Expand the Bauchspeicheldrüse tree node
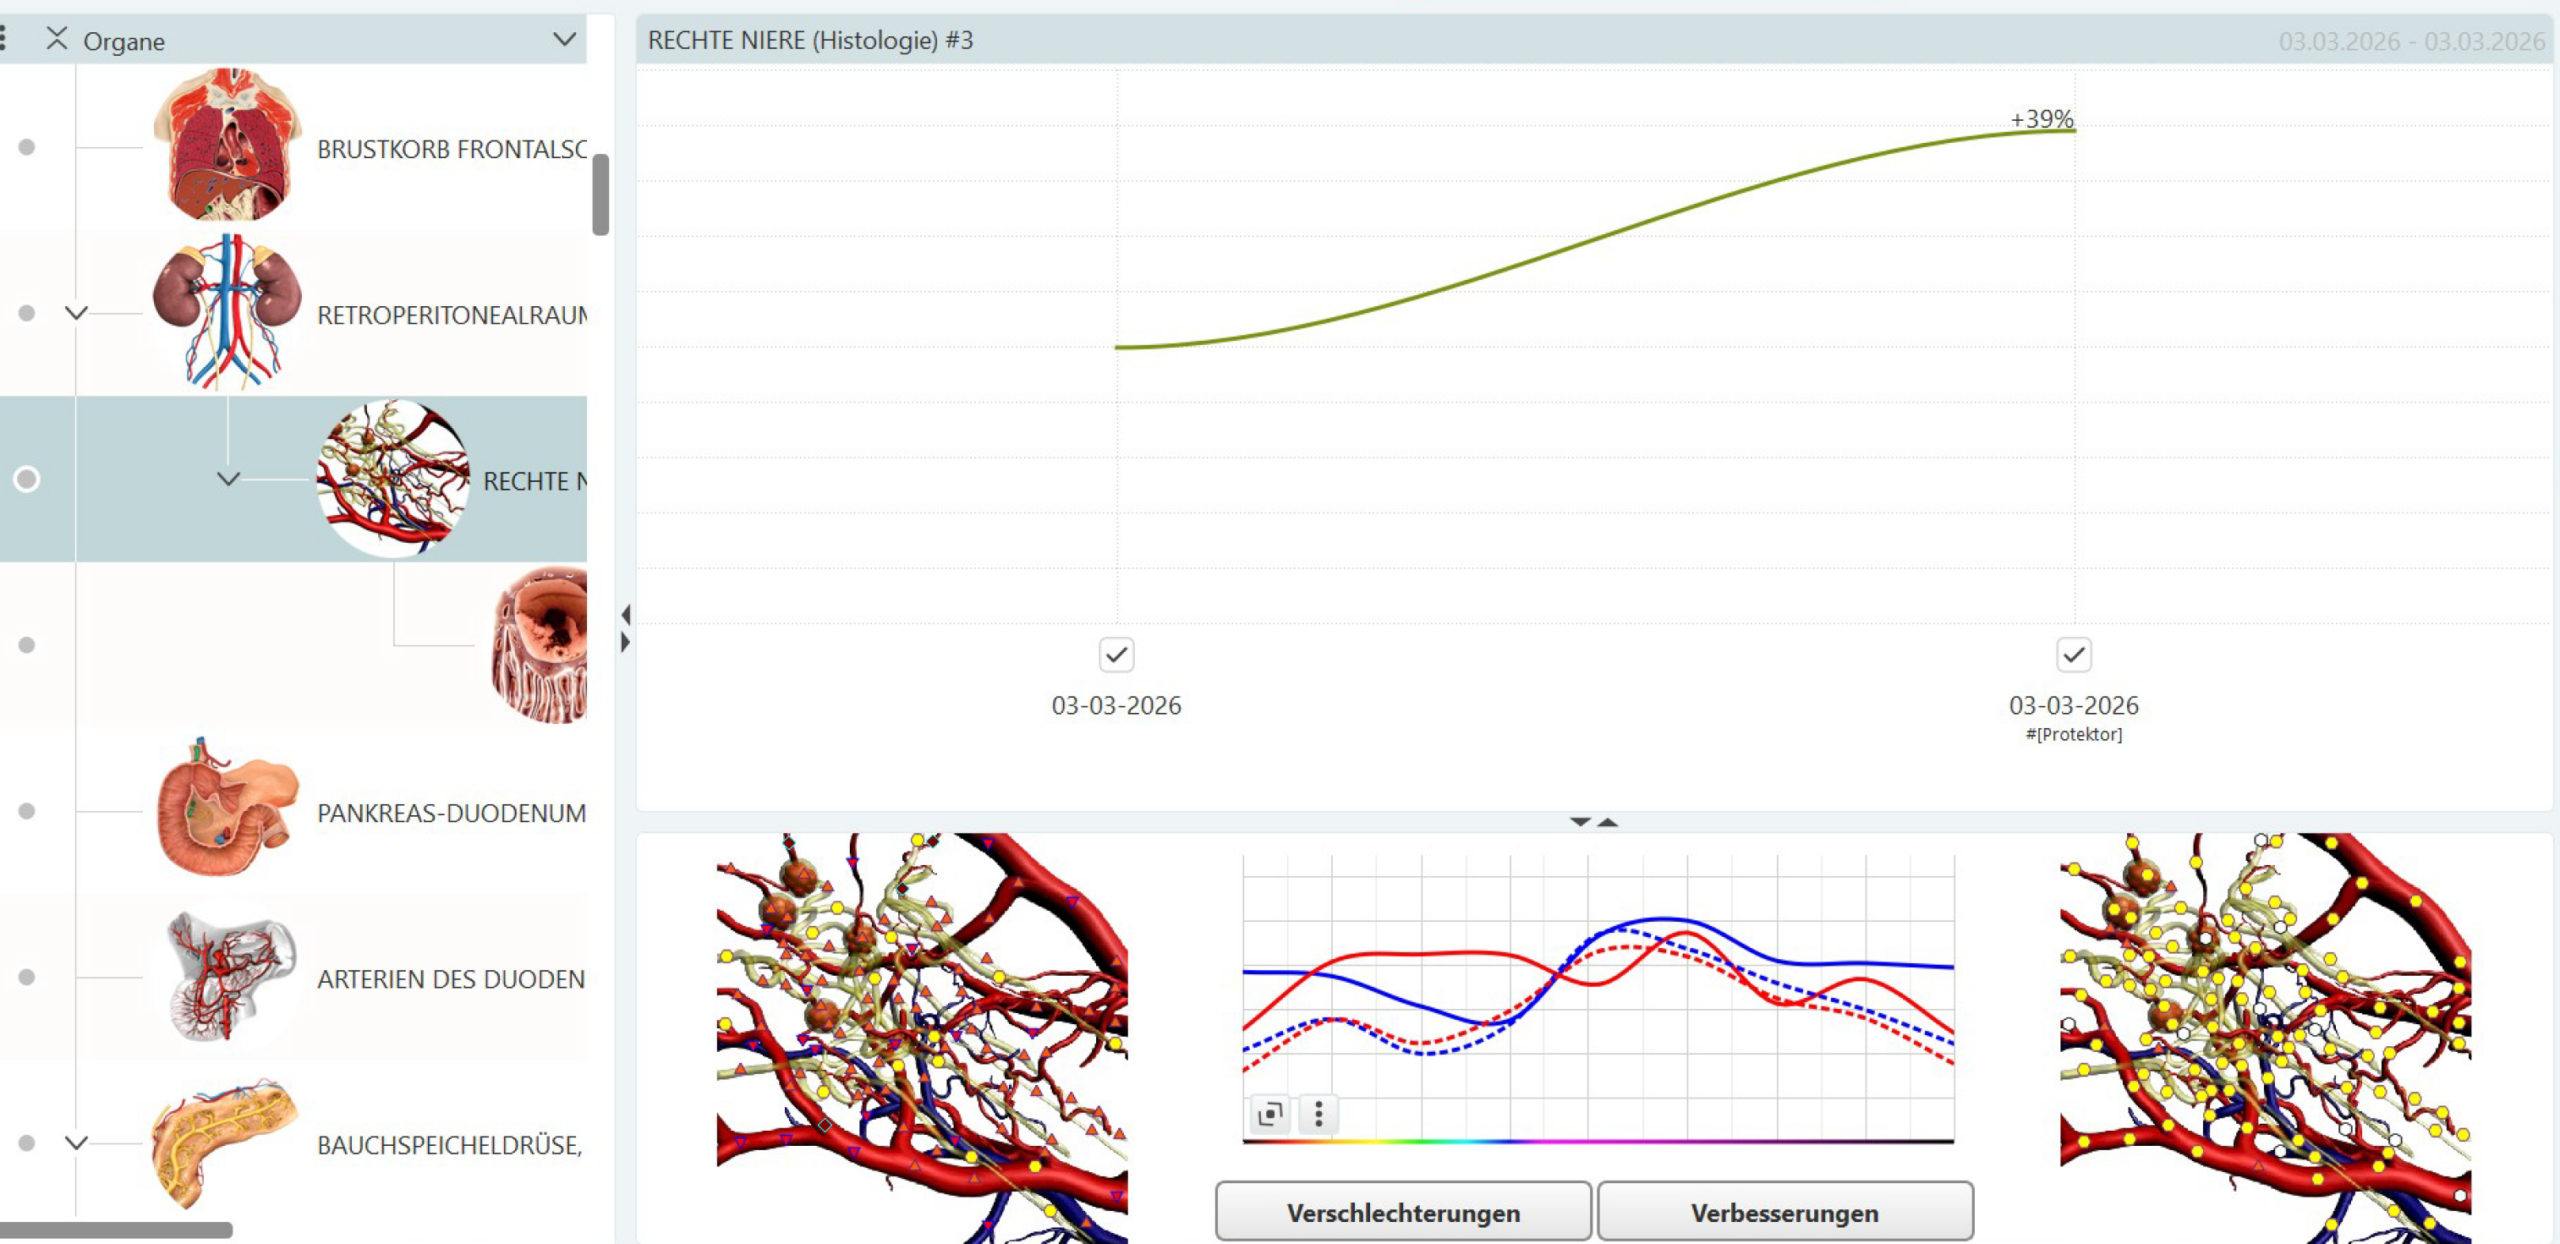The height and width of the screenshot is (1244, 2560). click(x=76, y=1142)
